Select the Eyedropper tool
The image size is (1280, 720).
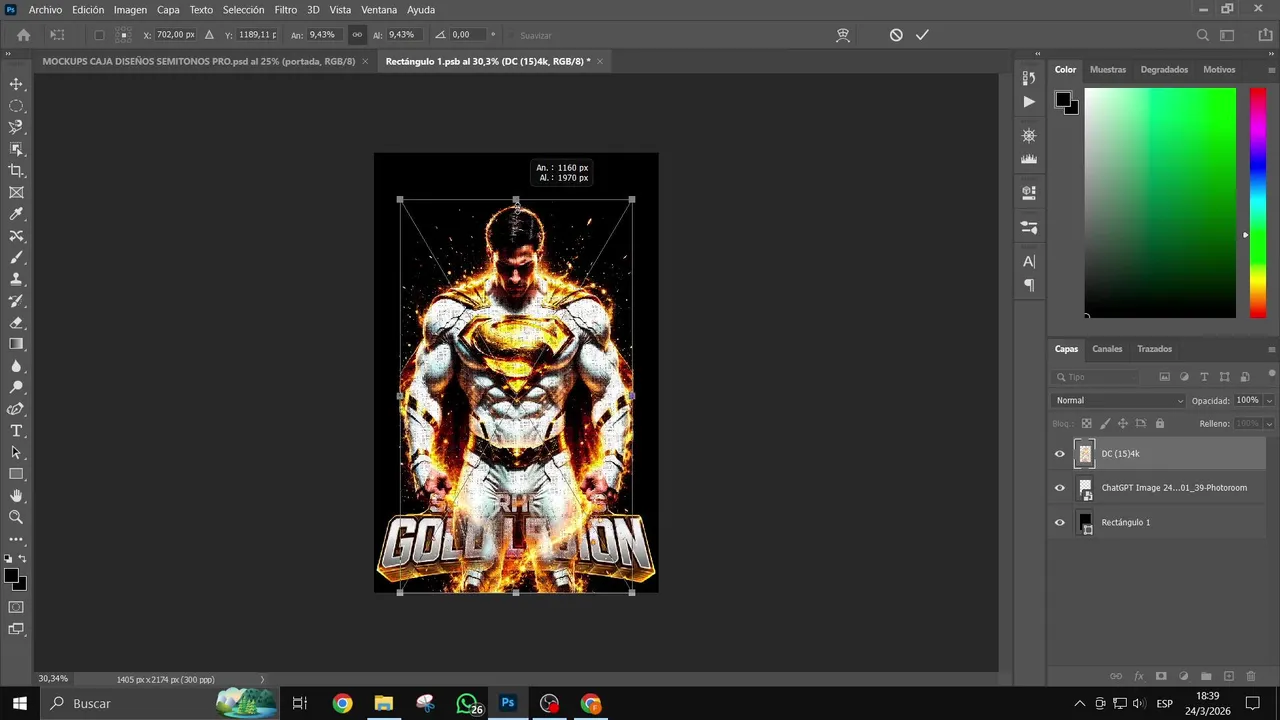16,214
